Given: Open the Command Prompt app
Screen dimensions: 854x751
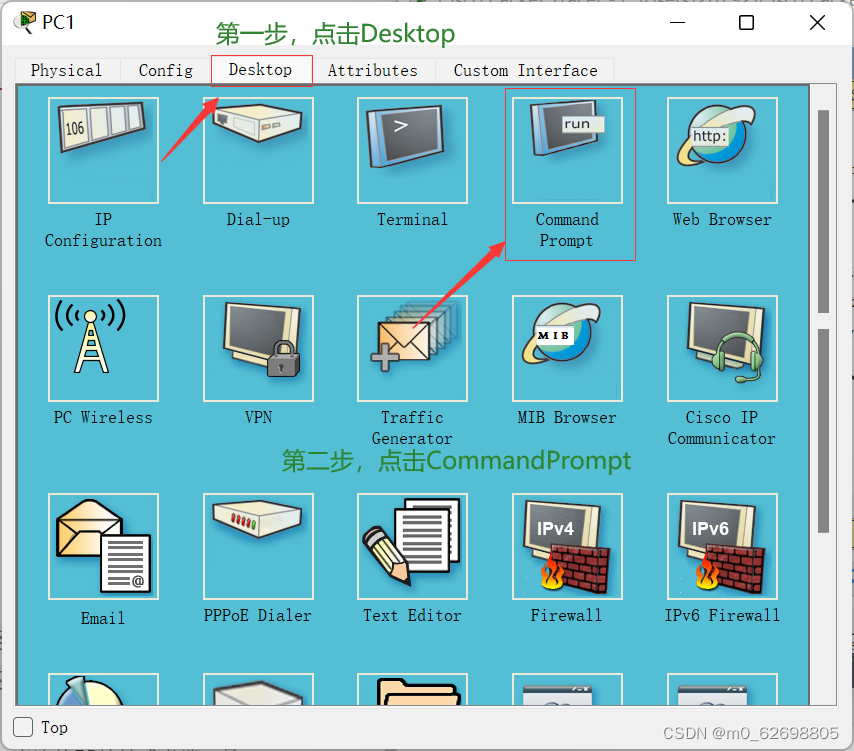Looking at the screenshot, I should click(x=567, y=150).
